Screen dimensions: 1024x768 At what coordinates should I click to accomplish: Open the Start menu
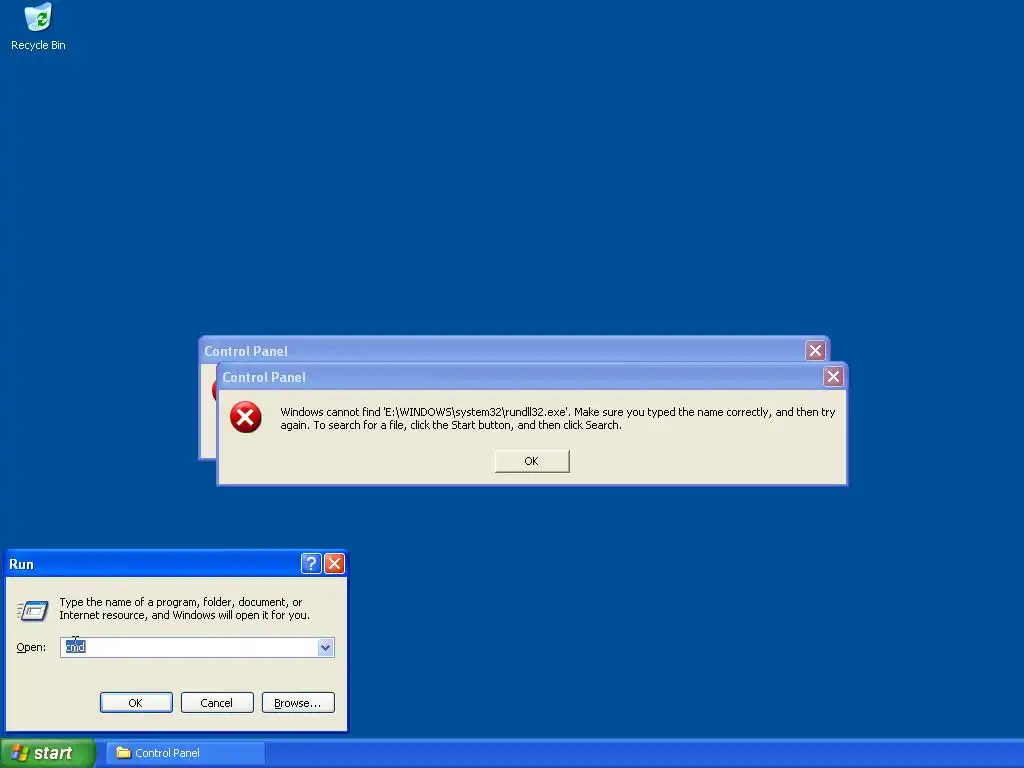(x=47, y=753)
